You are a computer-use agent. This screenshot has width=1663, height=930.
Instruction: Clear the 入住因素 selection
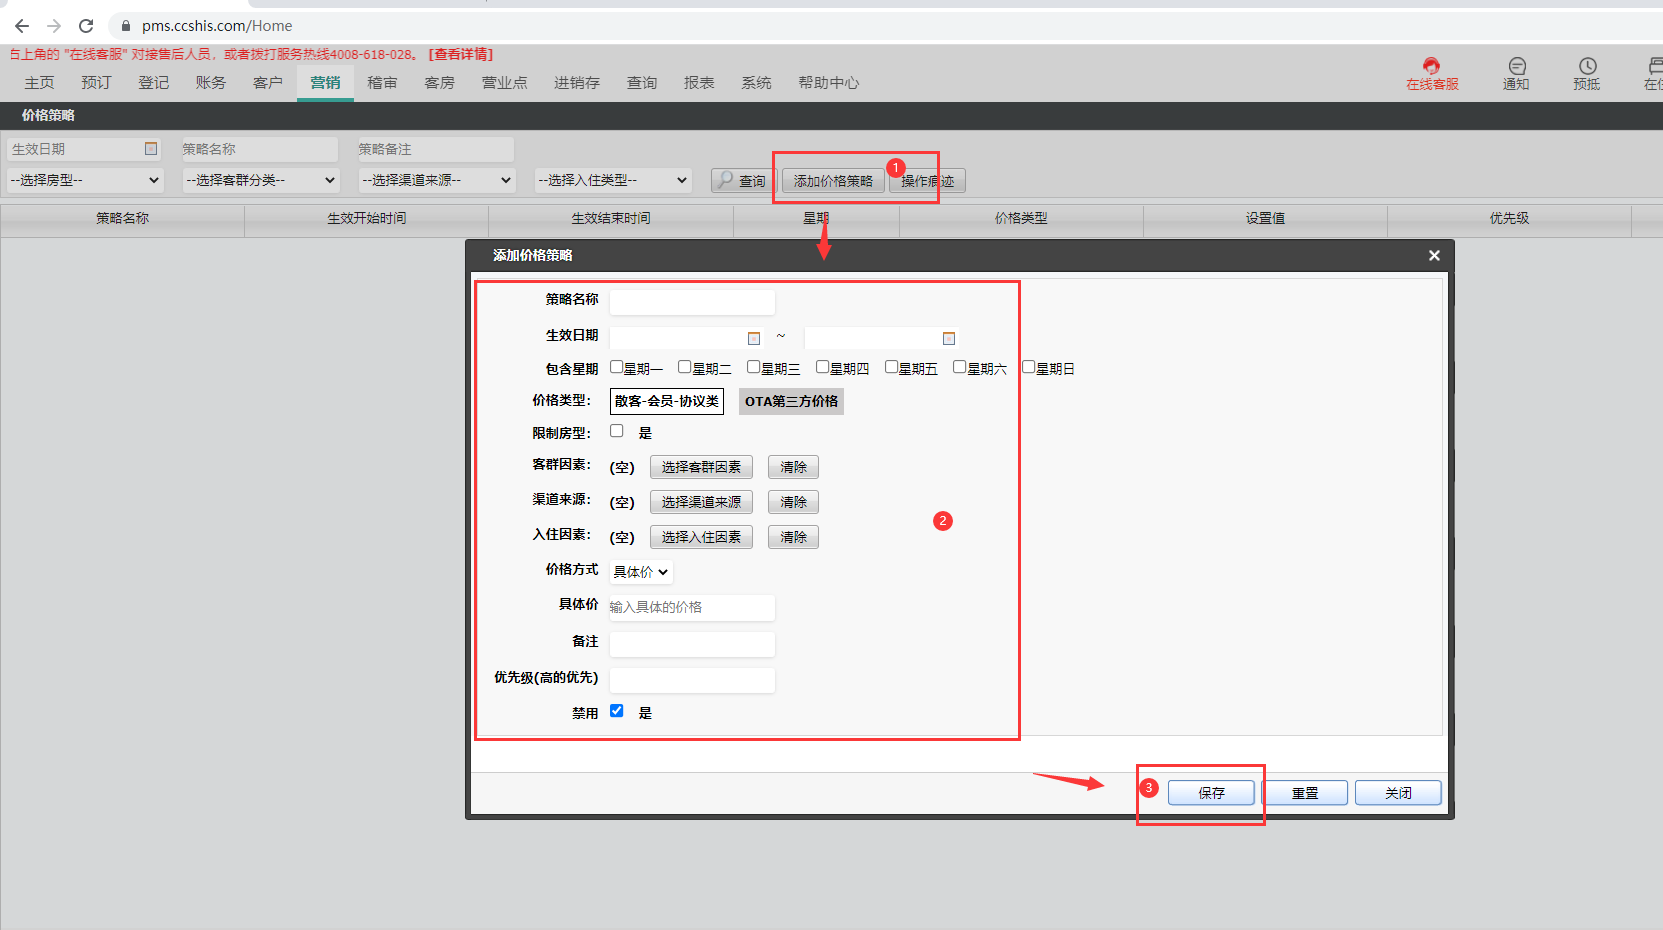[794, 537]
